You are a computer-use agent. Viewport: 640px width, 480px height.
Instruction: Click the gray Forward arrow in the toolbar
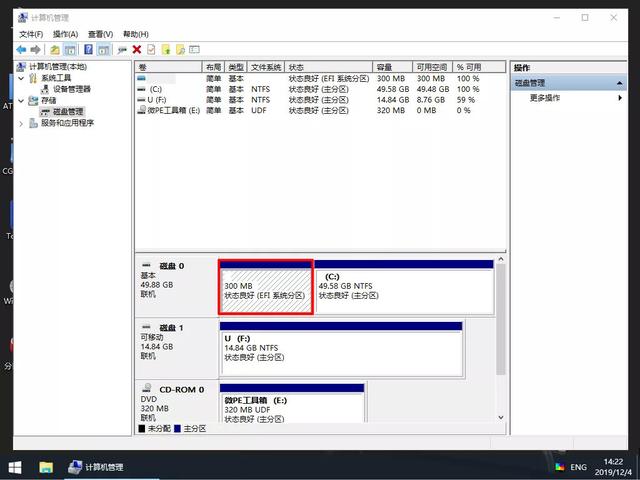coord(36,50)
